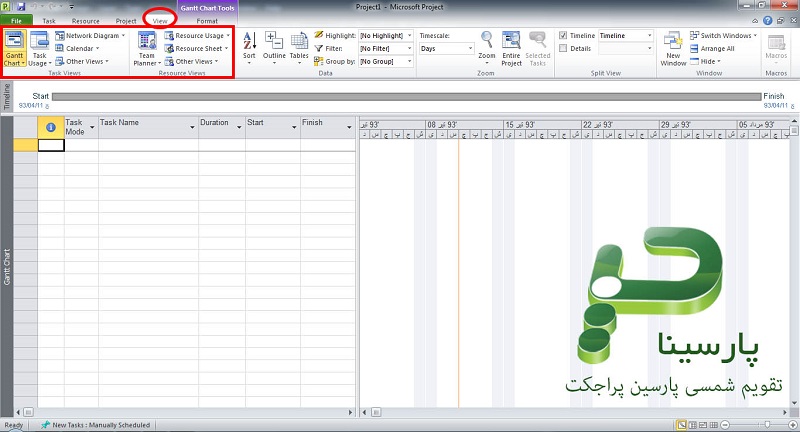
Task: Click Arrange All windows
Action: (x=712, y=48)
